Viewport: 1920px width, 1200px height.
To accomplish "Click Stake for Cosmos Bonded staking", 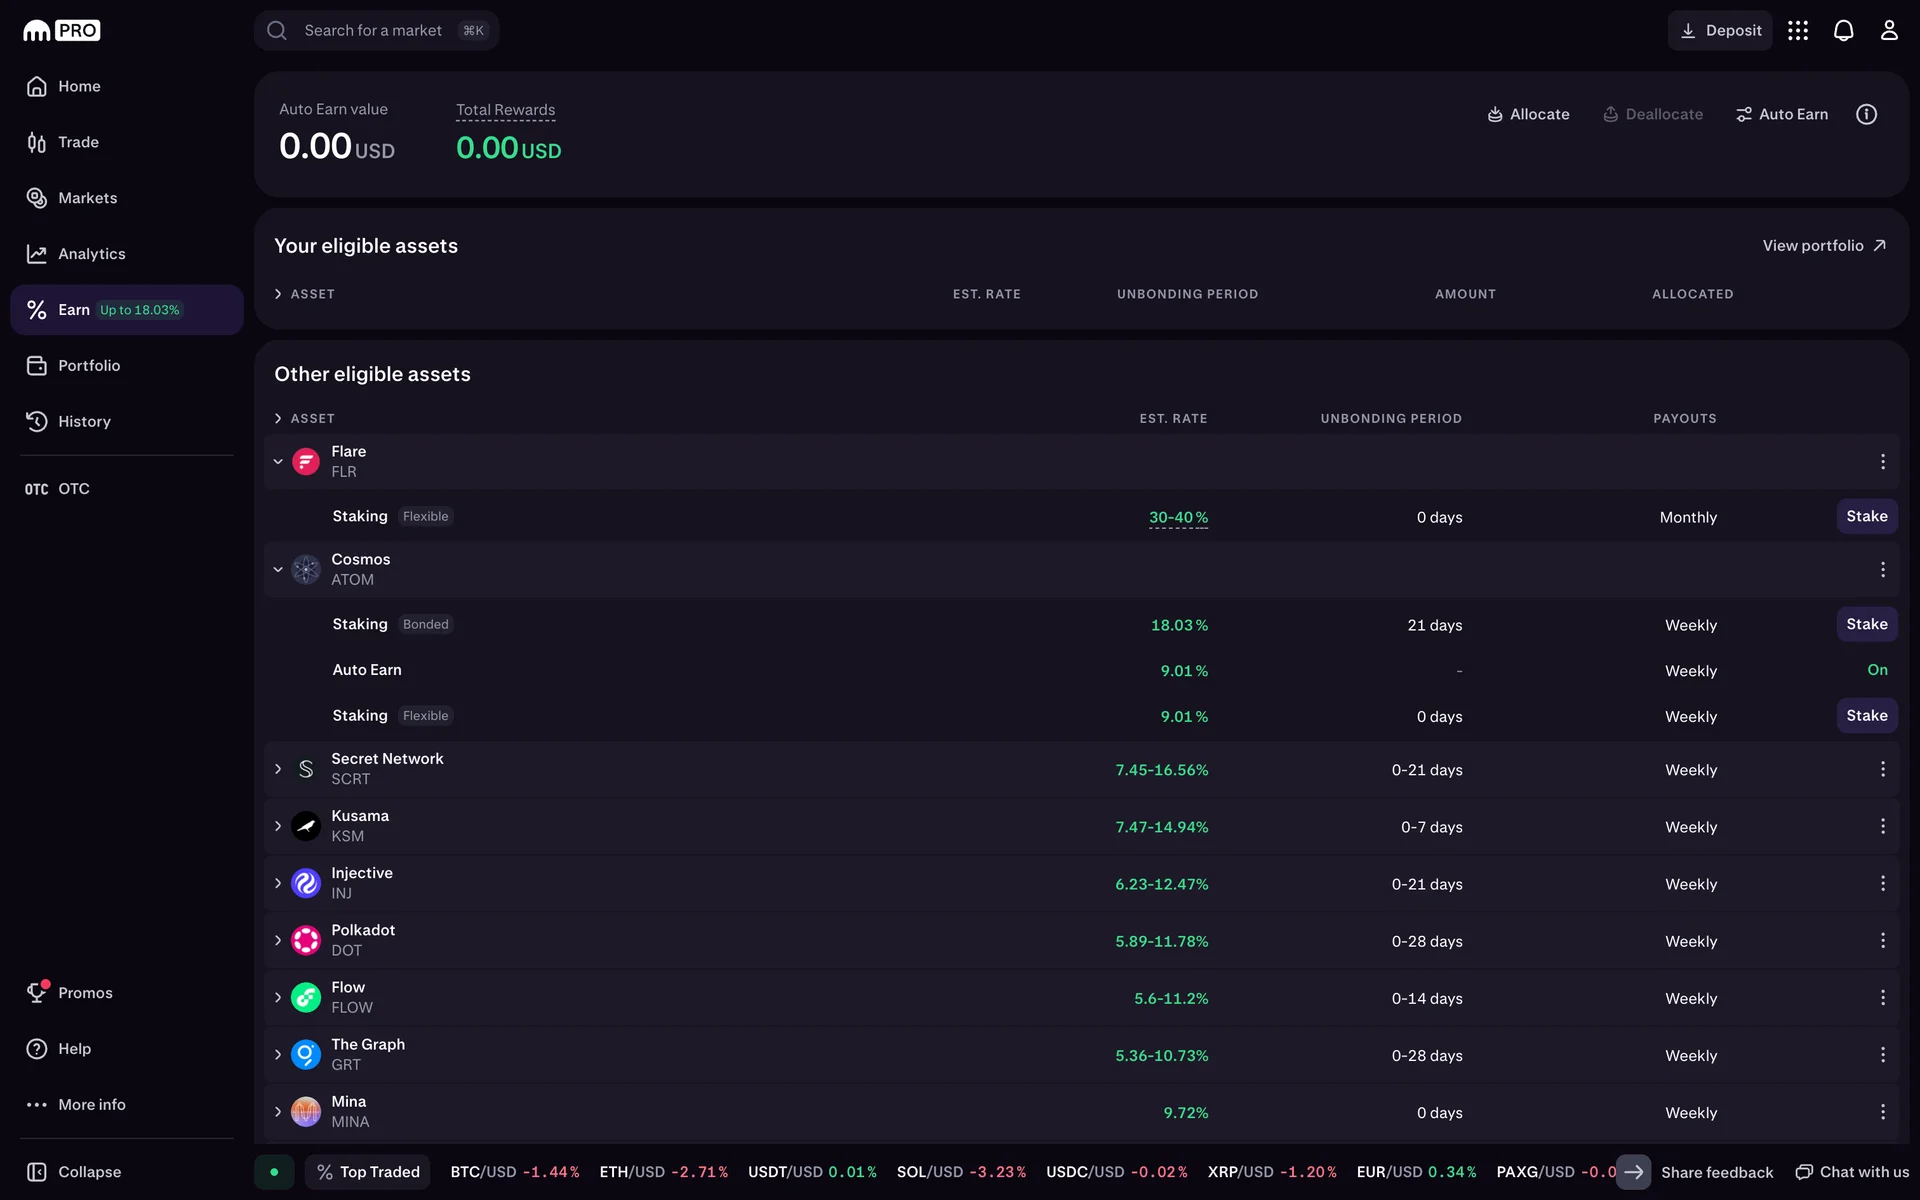I will pos(1866,624).
